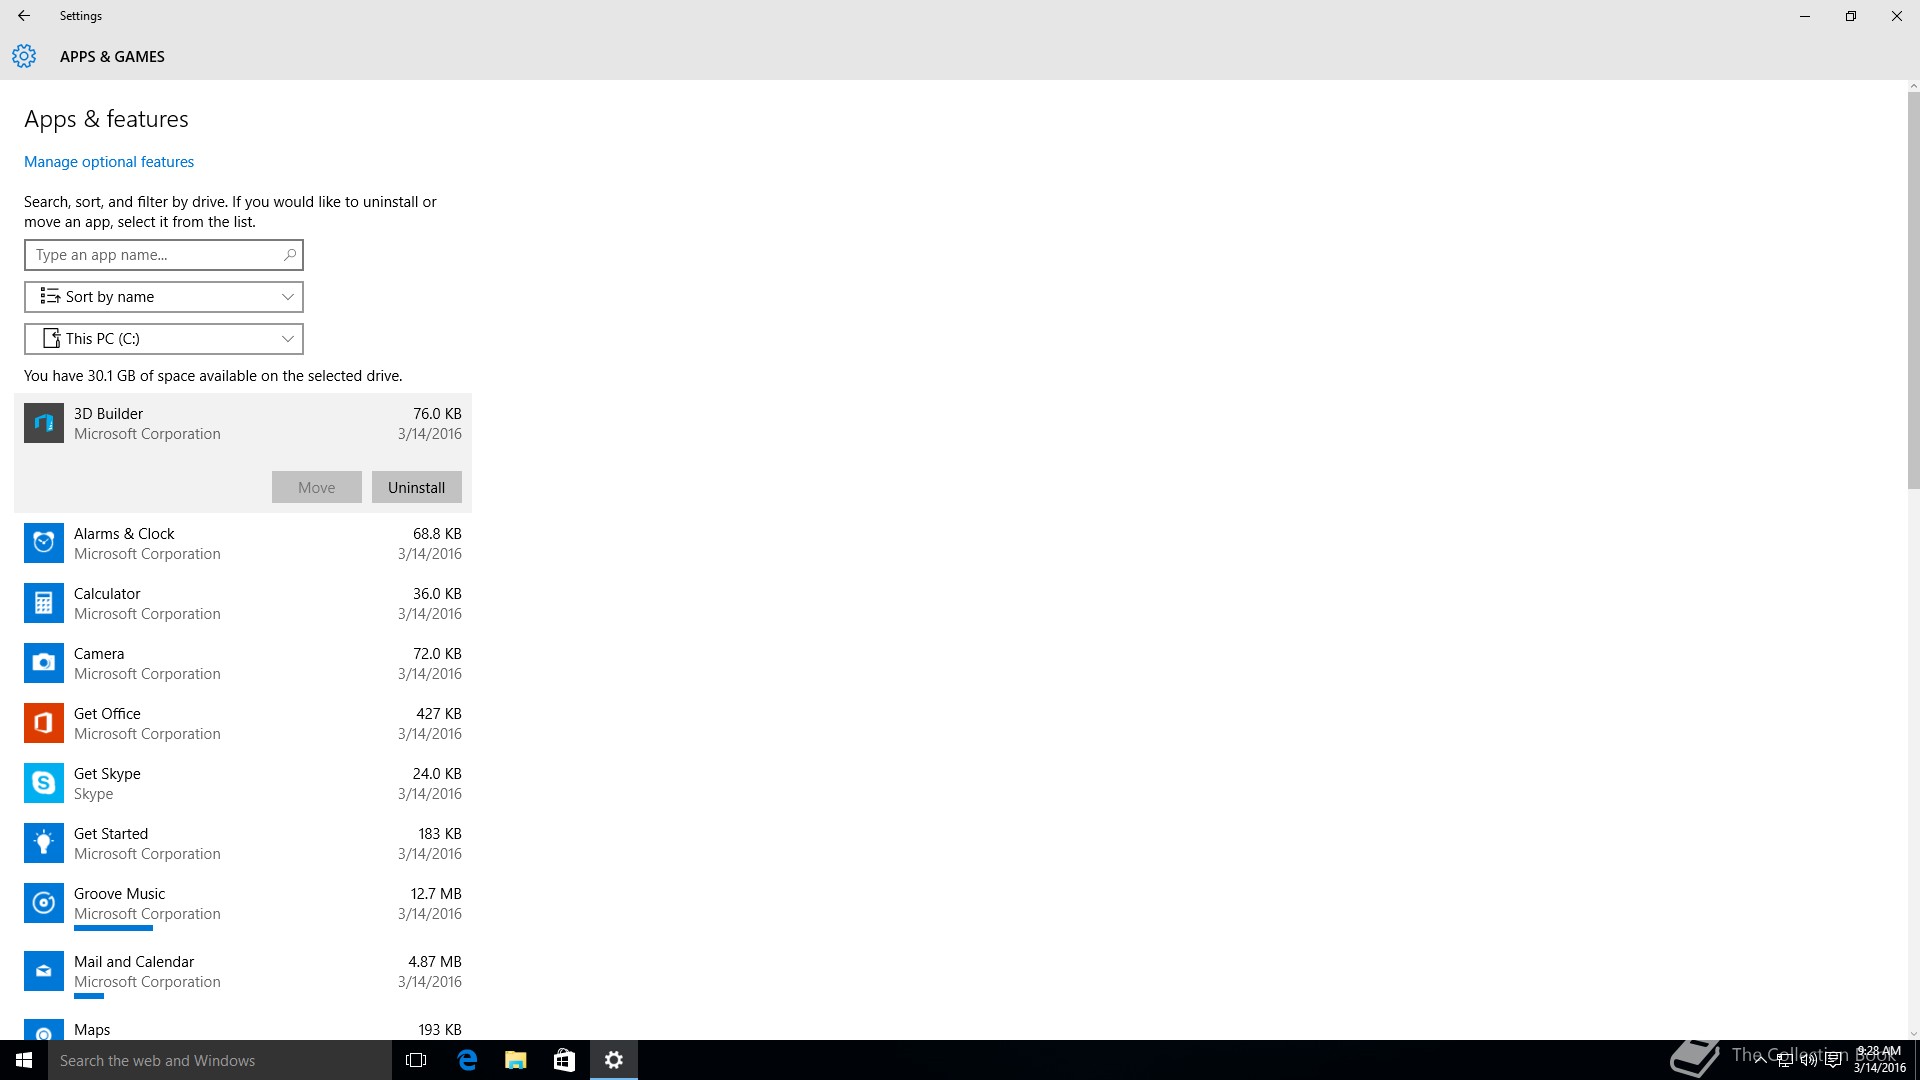
Task: Click the Get Started lightbulb icon
Action: 44,843
